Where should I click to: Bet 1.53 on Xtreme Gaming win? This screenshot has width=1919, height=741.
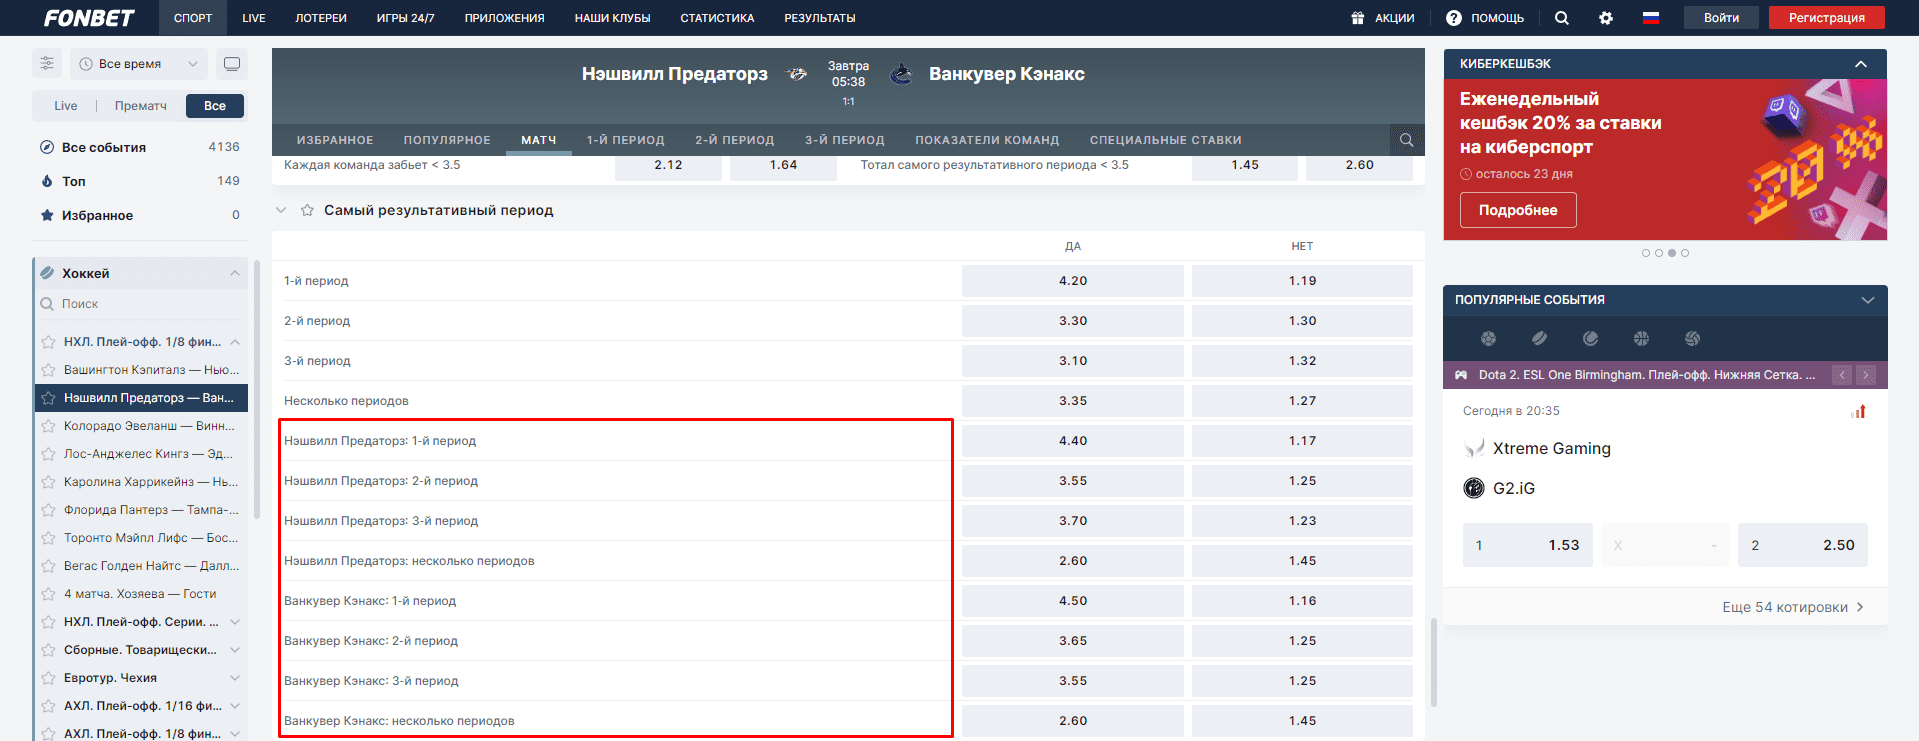click(x=1528, y=545)
